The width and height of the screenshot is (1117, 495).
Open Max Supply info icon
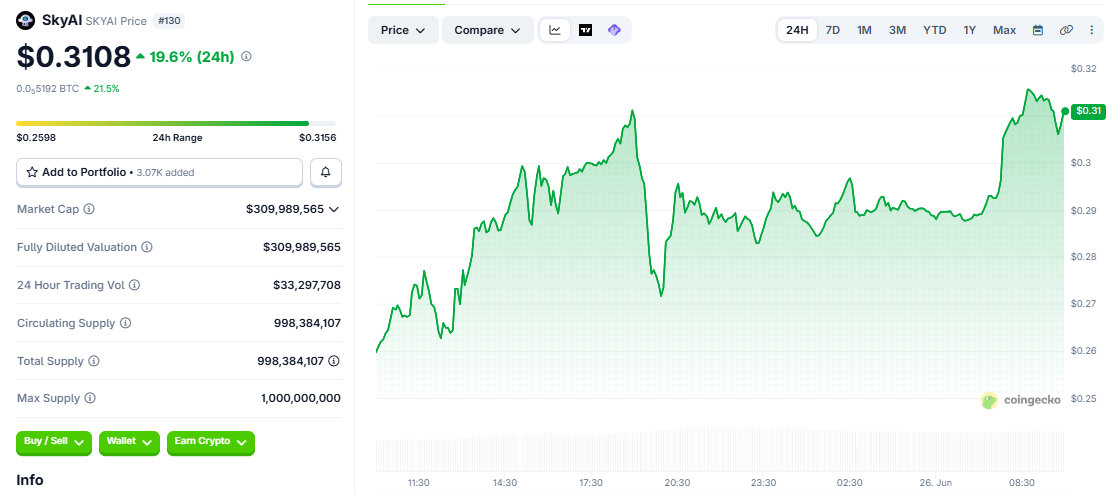click(90, 398)
